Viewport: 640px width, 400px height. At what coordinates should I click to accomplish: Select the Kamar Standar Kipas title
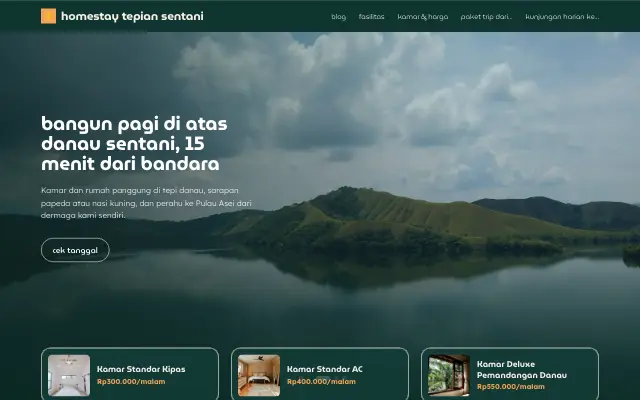(141, 369)
